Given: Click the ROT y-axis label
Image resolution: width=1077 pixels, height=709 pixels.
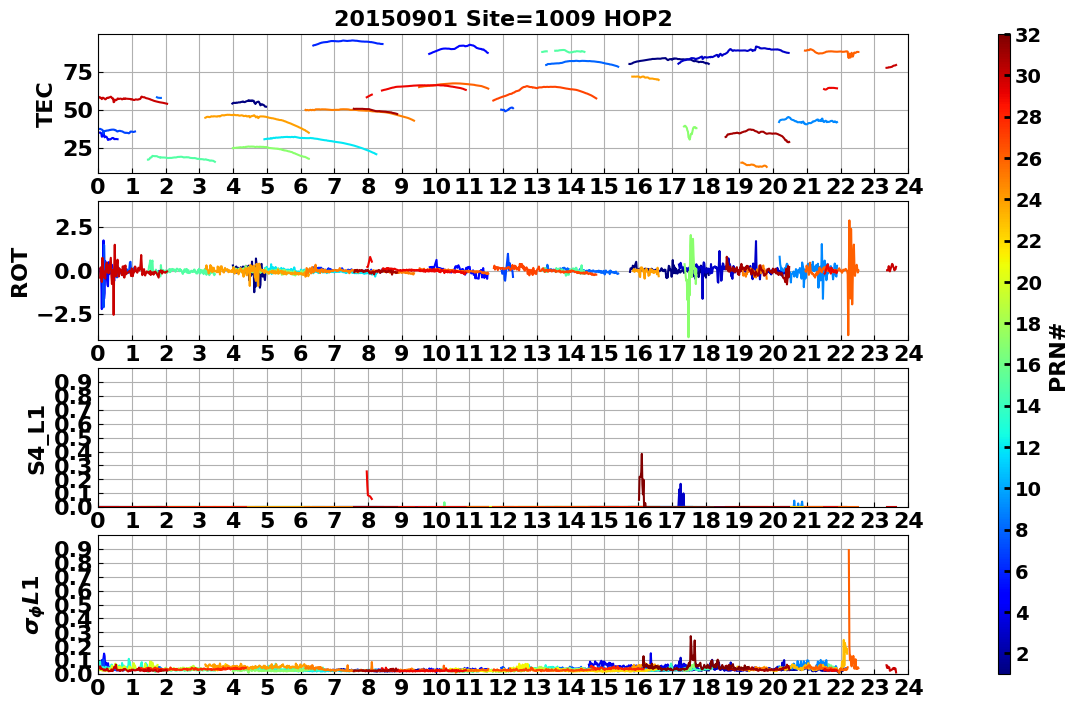Looking at the screenshot, I should coord(20,273).
